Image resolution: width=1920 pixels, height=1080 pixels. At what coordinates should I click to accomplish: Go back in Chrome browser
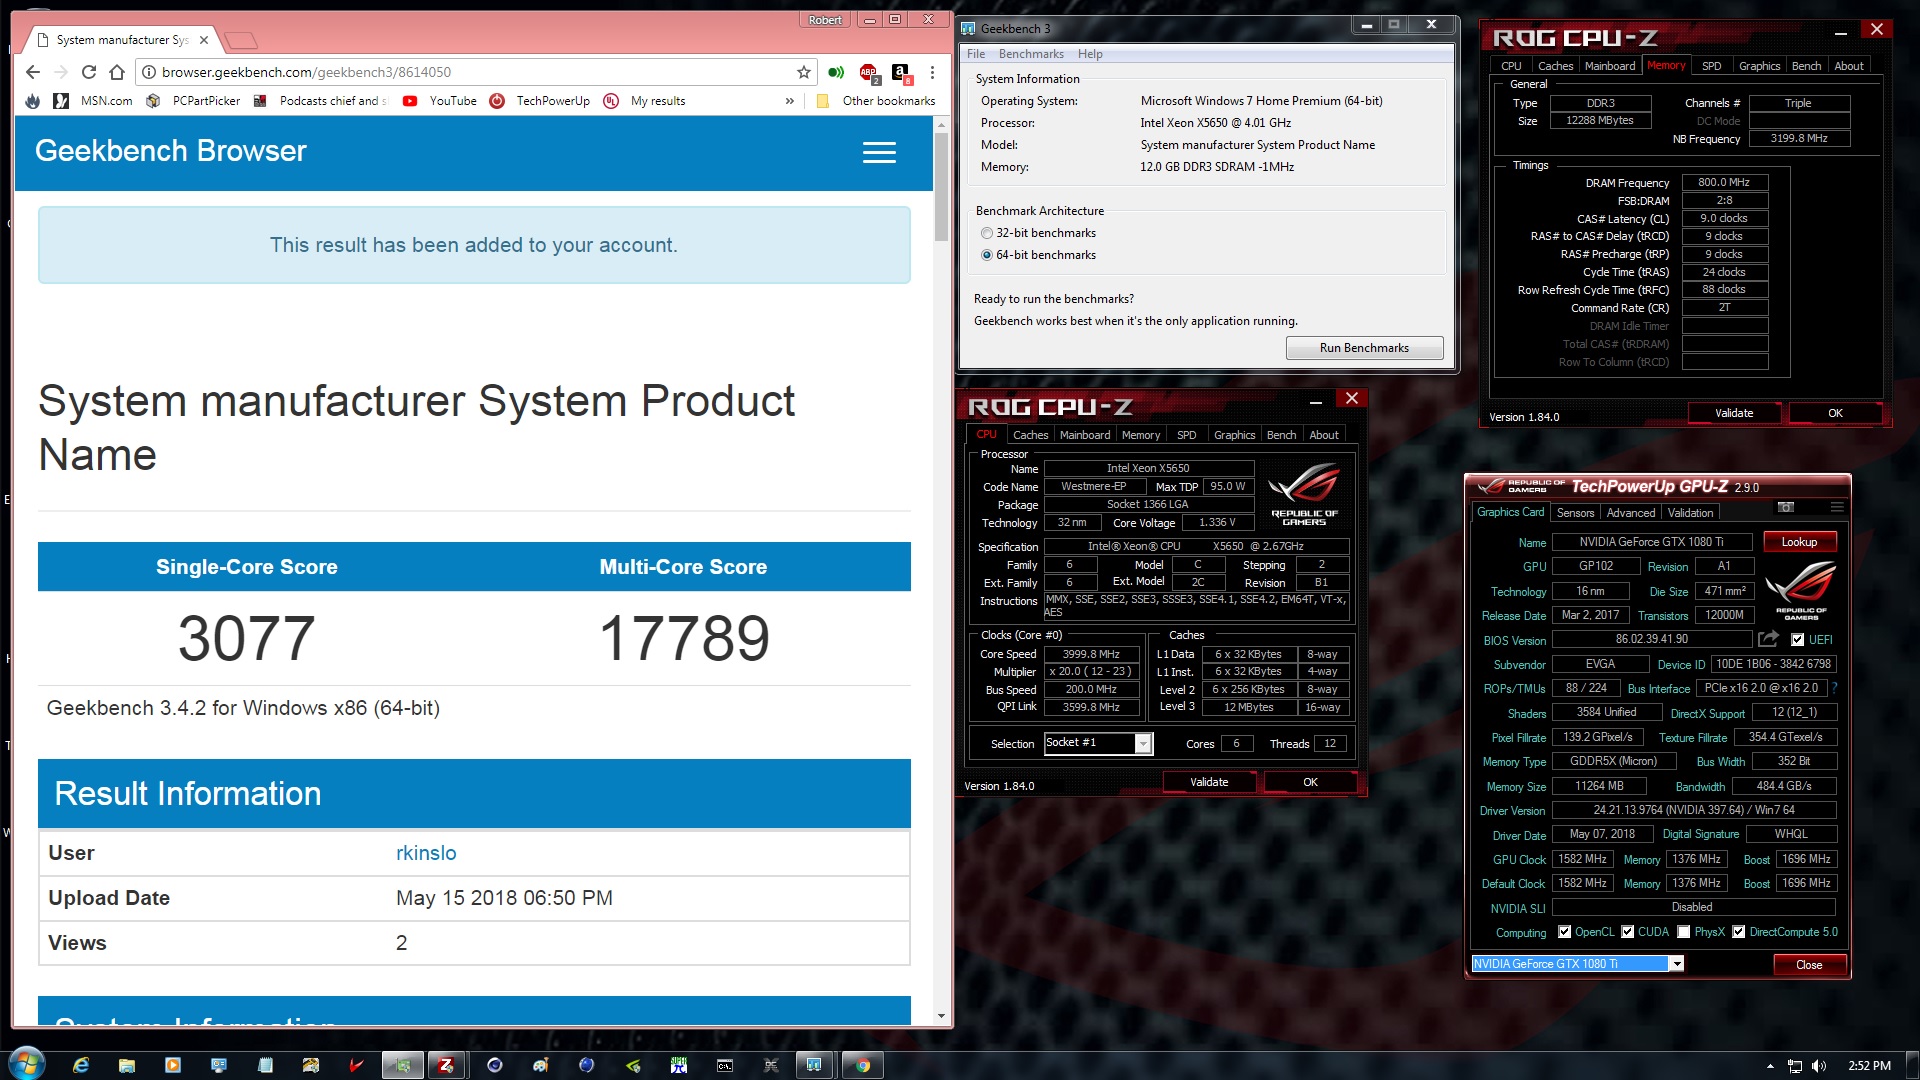[33, 72]
